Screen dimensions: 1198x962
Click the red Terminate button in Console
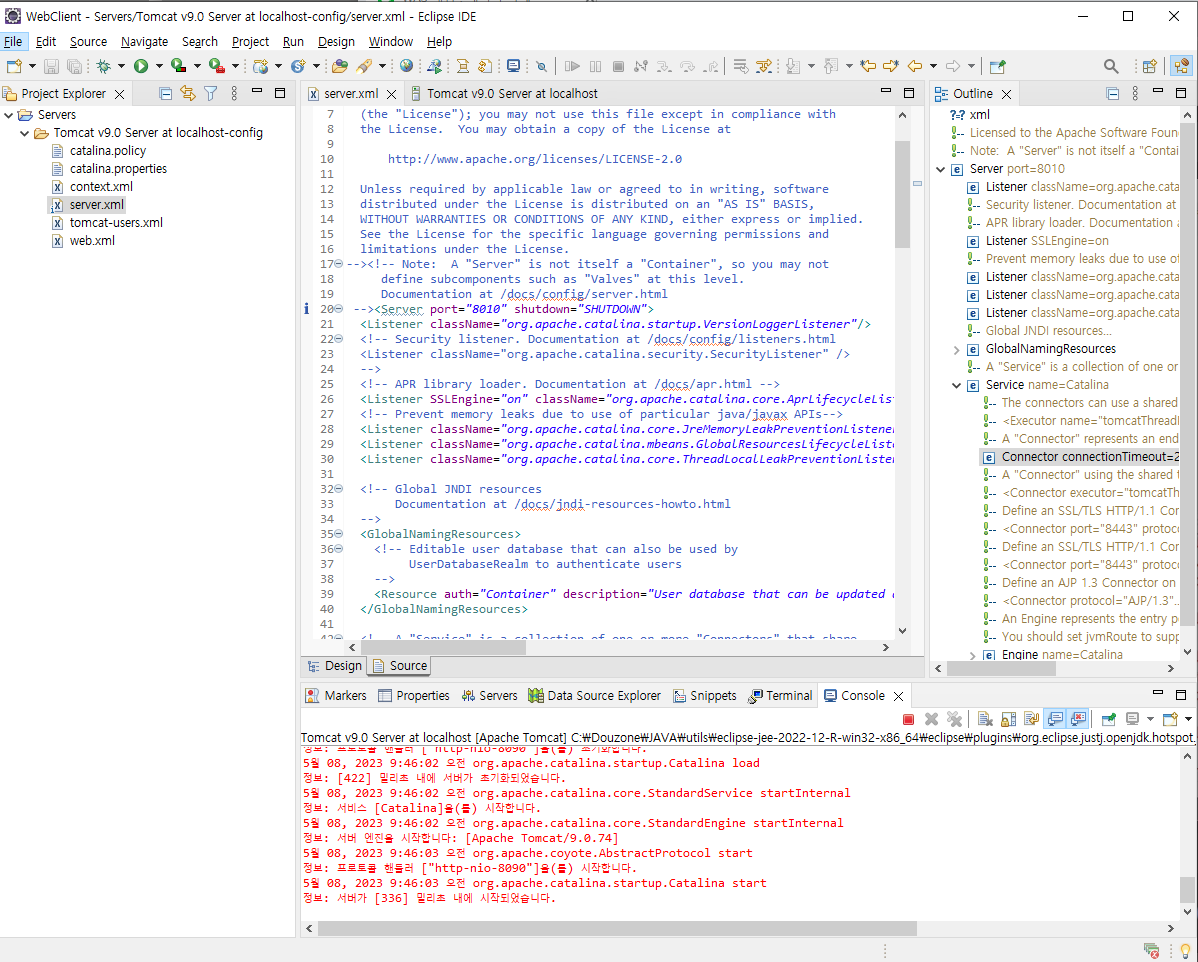coord(908,719)
